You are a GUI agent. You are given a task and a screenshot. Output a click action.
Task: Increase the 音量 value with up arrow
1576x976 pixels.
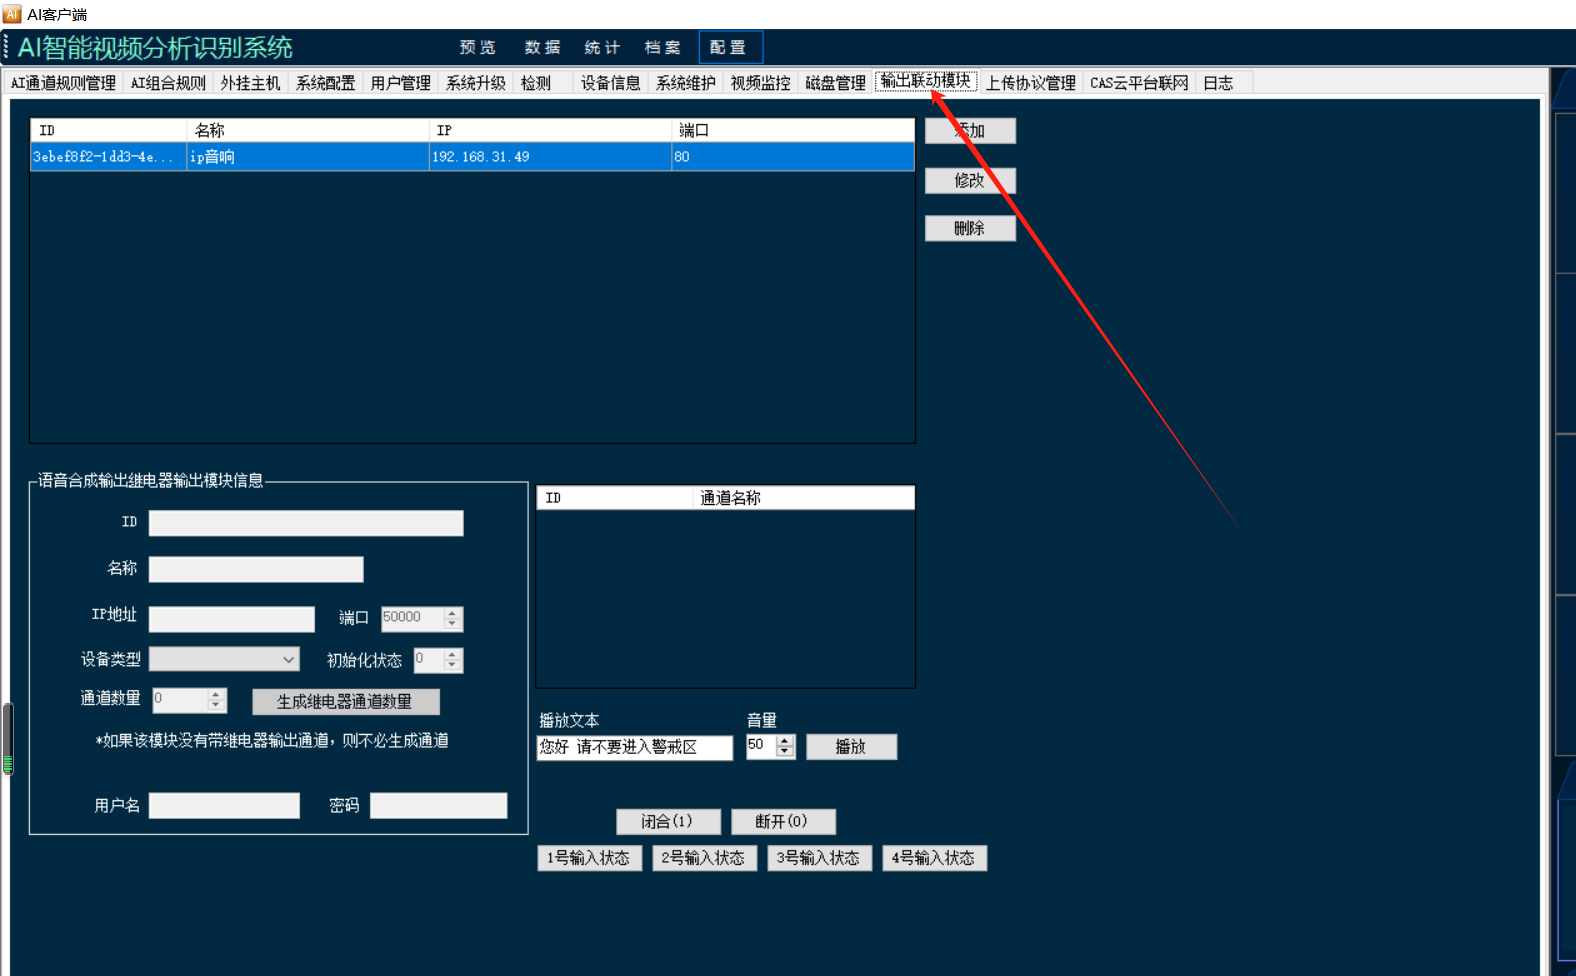pyautogui.click(x=785, y=742)
